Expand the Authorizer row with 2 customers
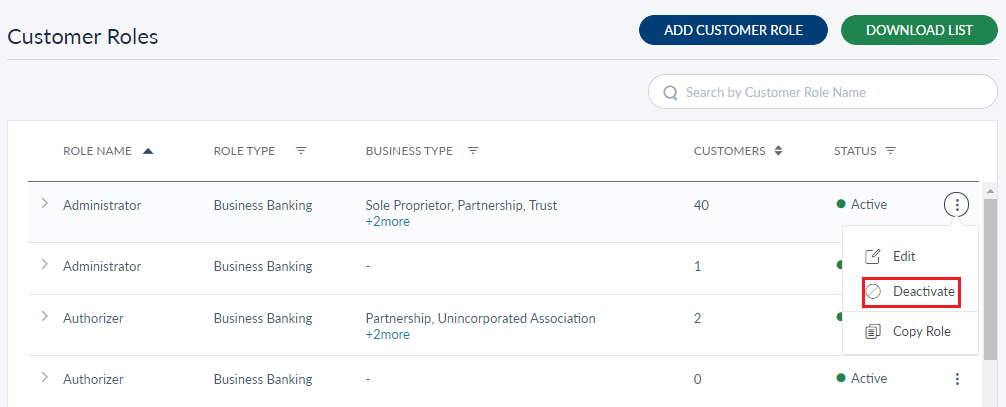 click(44, 317)
